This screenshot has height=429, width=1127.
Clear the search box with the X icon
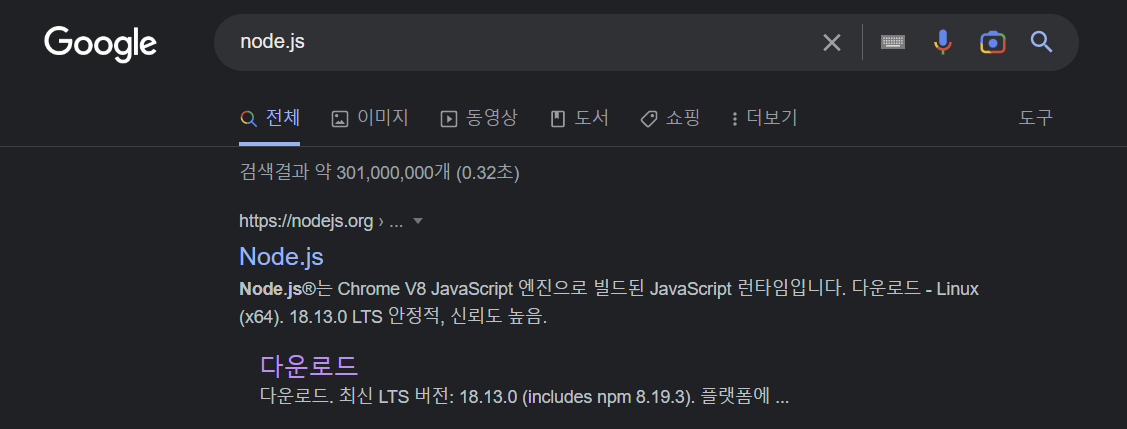(x=832, y=43)
